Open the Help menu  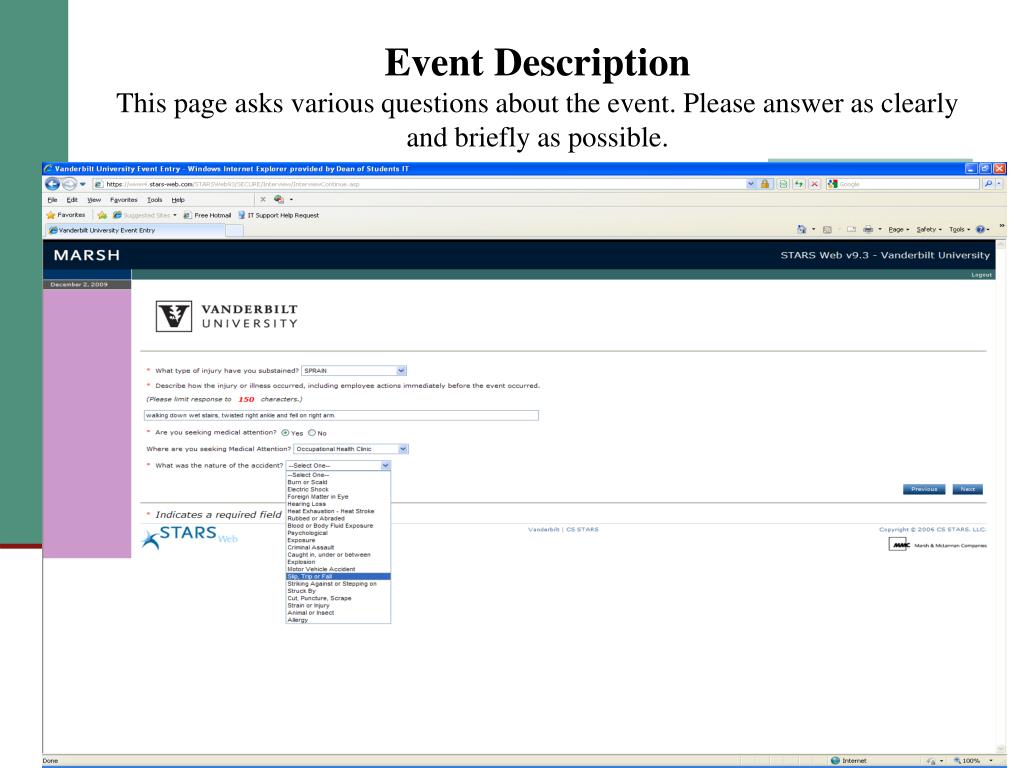pos(178,200)
